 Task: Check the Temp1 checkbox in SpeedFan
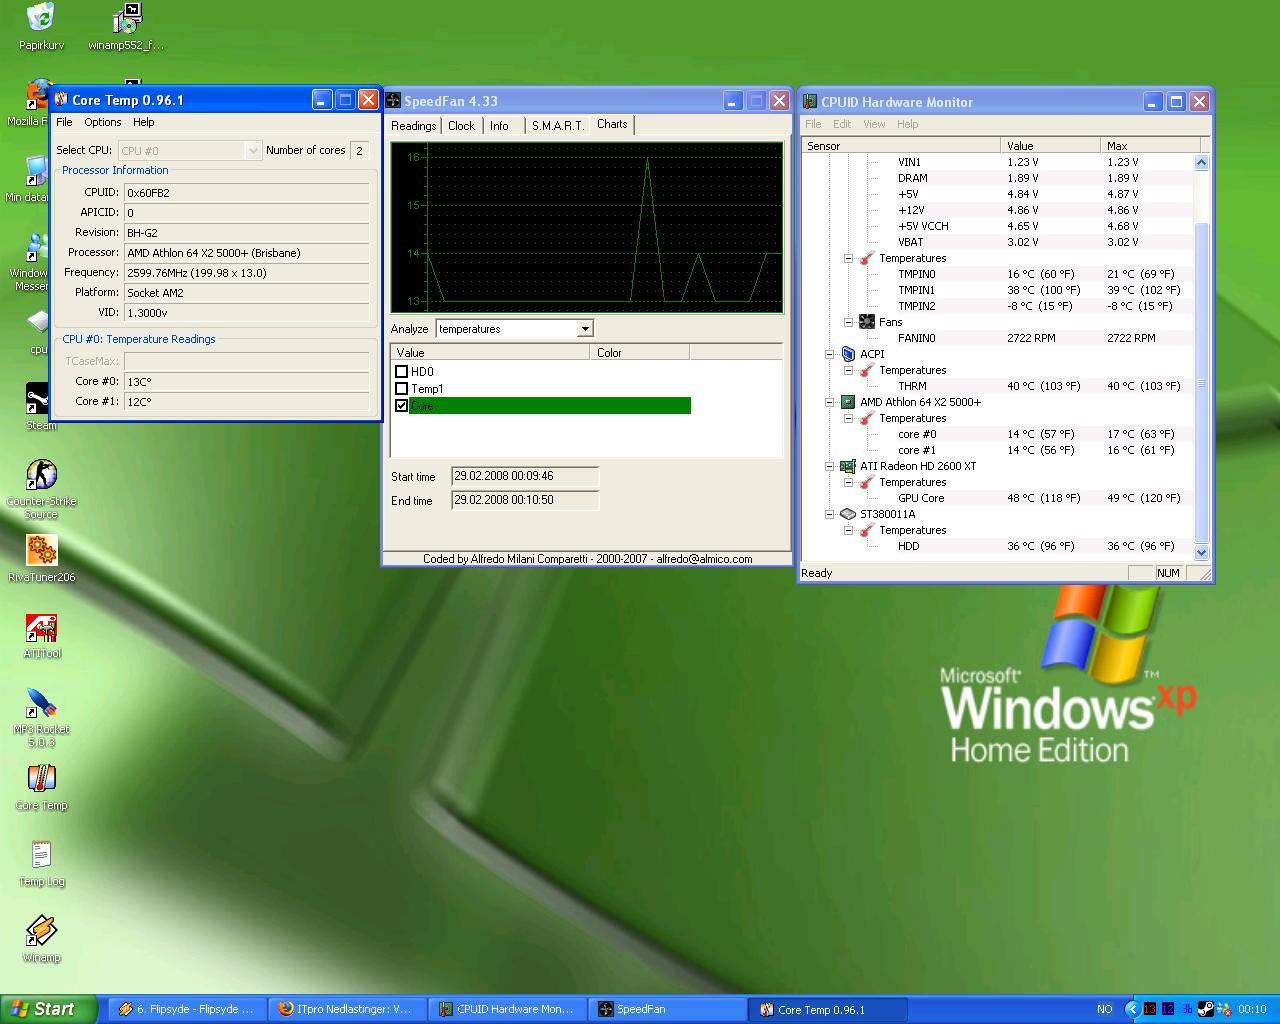(x=402, y=389)
